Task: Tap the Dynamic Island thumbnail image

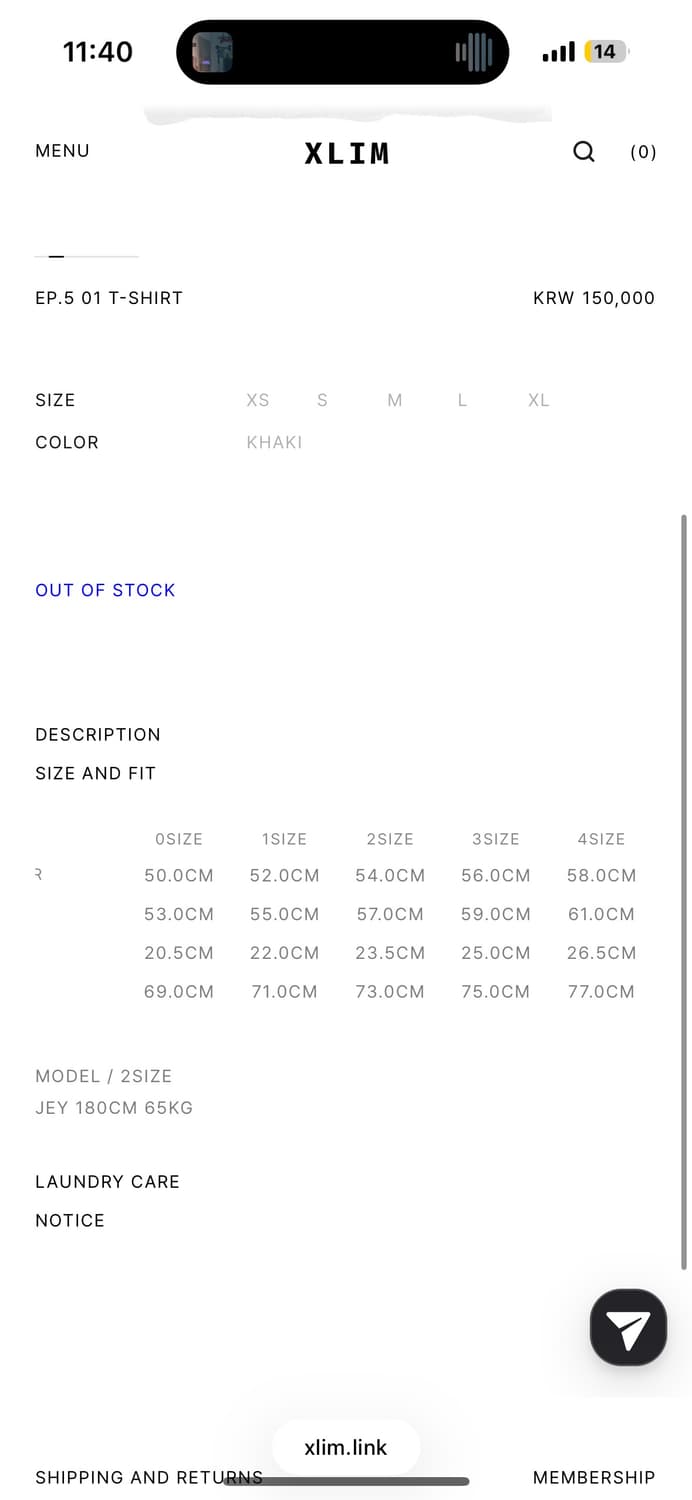Action: (x=213, y=52)
